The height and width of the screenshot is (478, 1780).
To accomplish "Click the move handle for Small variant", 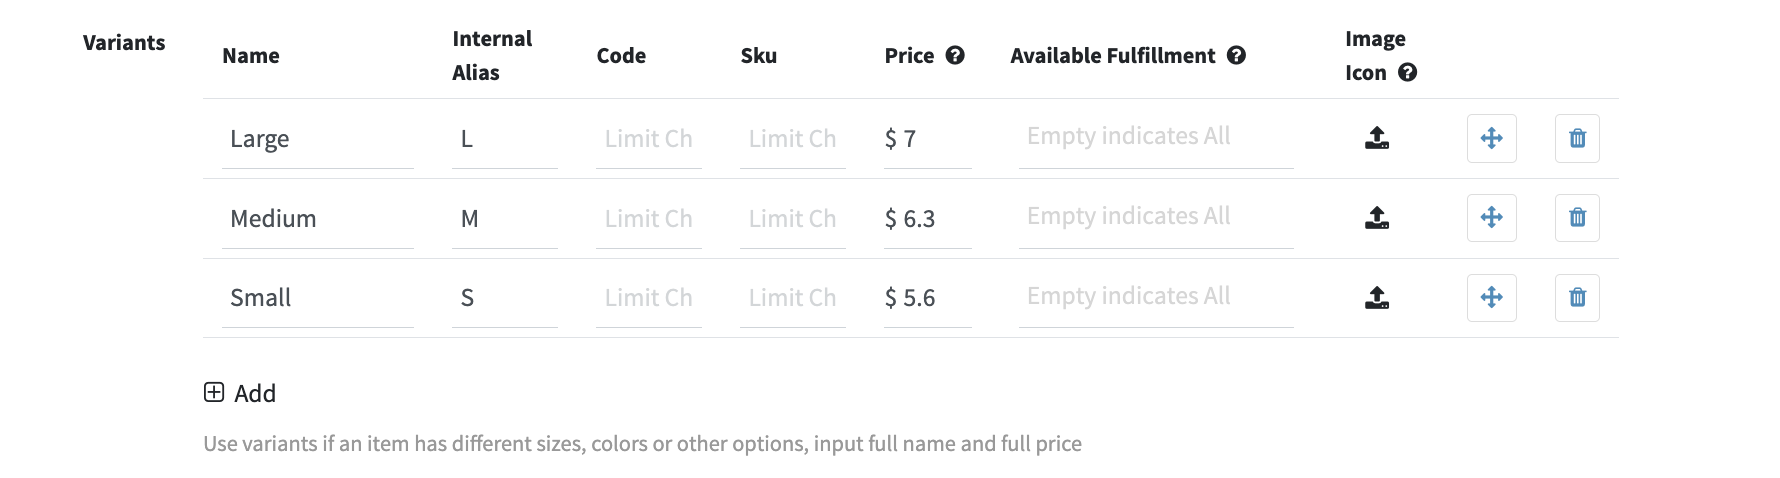I will pyautogui.click(x=1491, y=298).
